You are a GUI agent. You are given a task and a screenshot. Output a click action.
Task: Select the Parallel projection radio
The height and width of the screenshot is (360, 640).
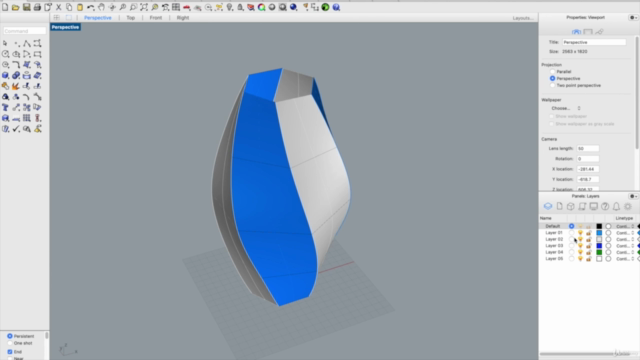point(552,71)
